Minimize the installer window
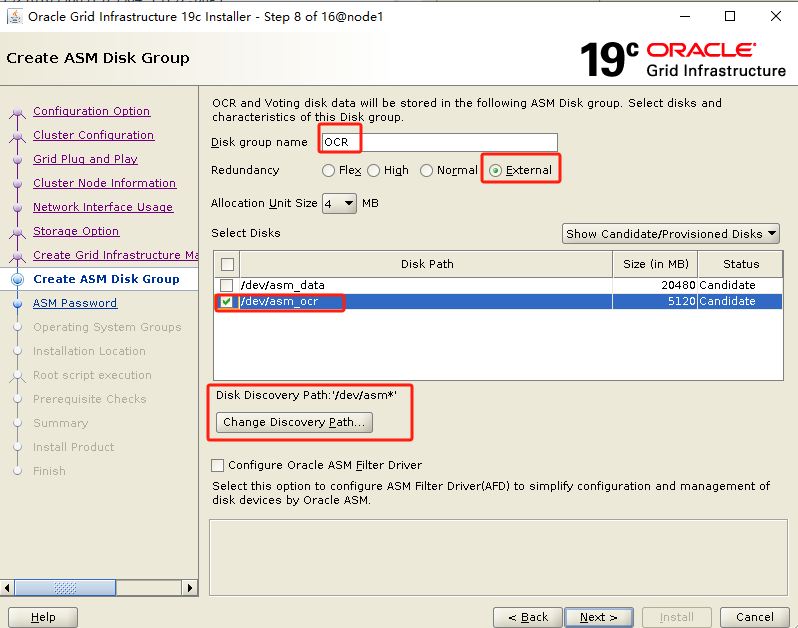Screen dimensions: 798x628 (x=685, y=16)
